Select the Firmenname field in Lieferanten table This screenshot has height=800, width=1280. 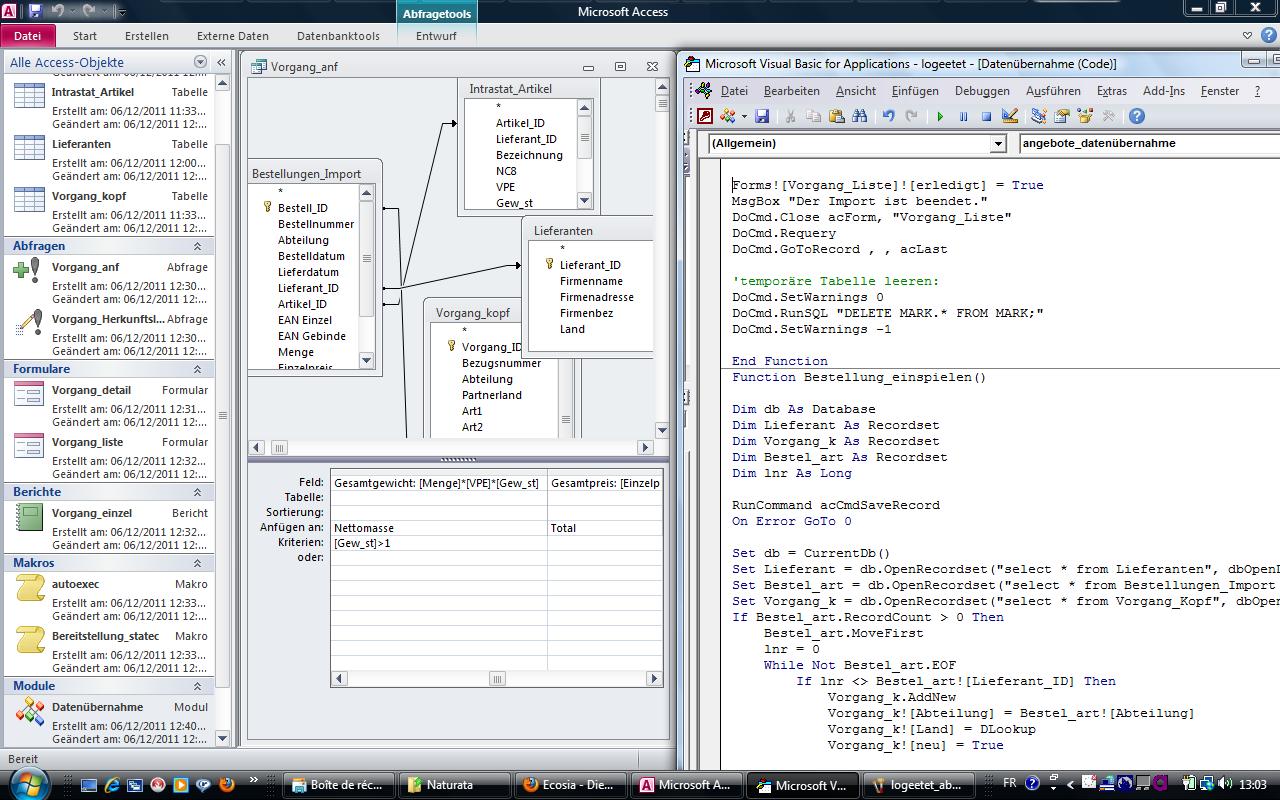coord(591,281)
